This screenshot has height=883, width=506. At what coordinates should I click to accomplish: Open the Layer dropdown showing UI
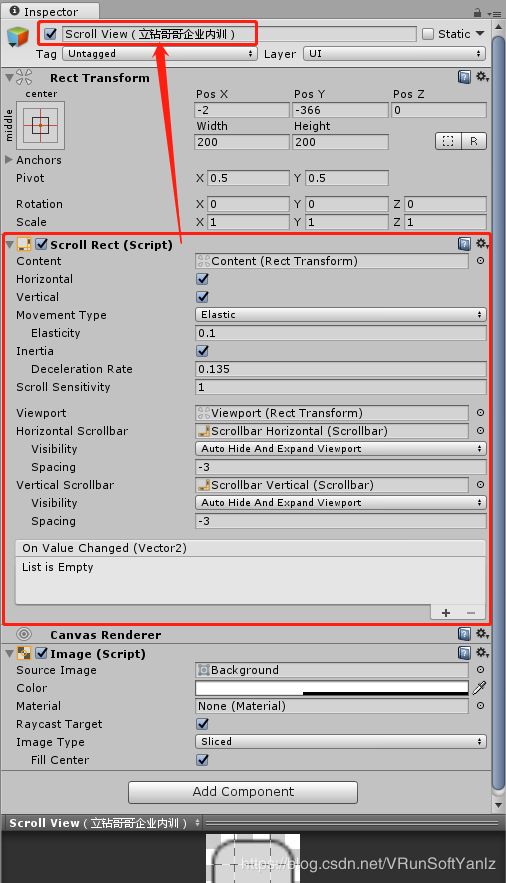pyautogui.click(x=395, y=53)
